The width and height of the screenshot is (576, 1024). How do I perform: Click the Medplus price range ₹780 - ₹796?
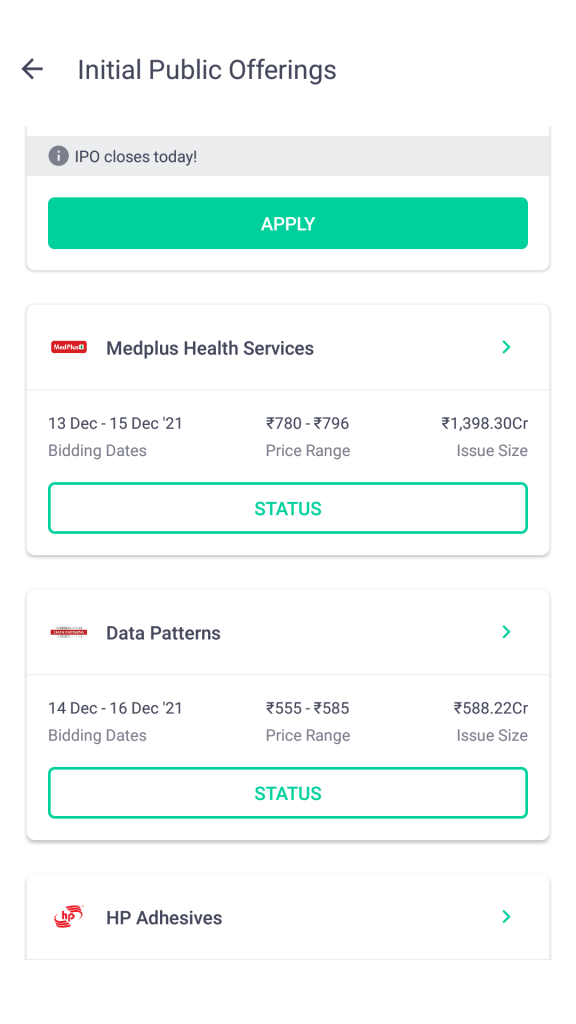click(307, 423)
